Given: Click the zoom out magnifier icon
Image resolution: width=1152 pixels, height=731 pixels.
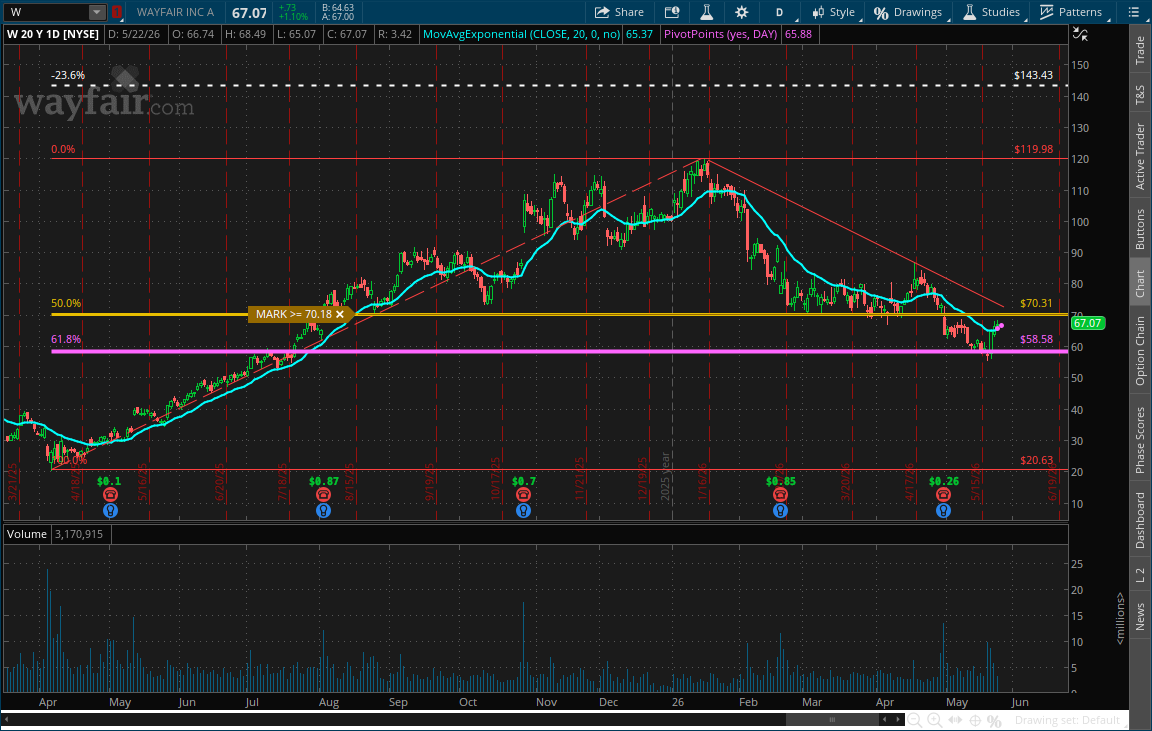Looking at the screenshot, I should tap(915, 721).
